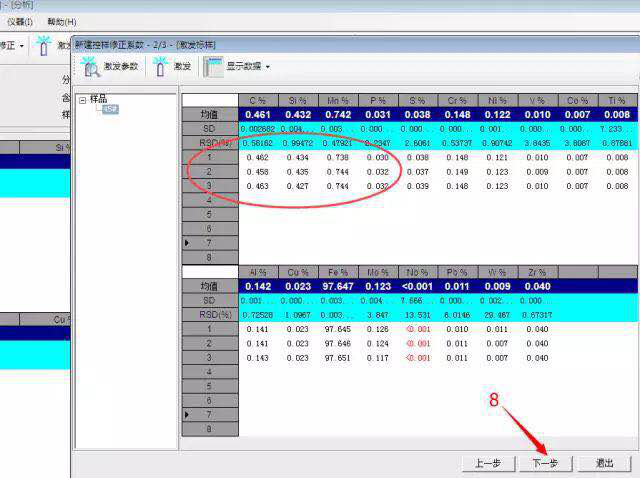Open the 显示数据 dropdown arrow
640x478 pixels.
pyautogui.click(x=267, y=67)
